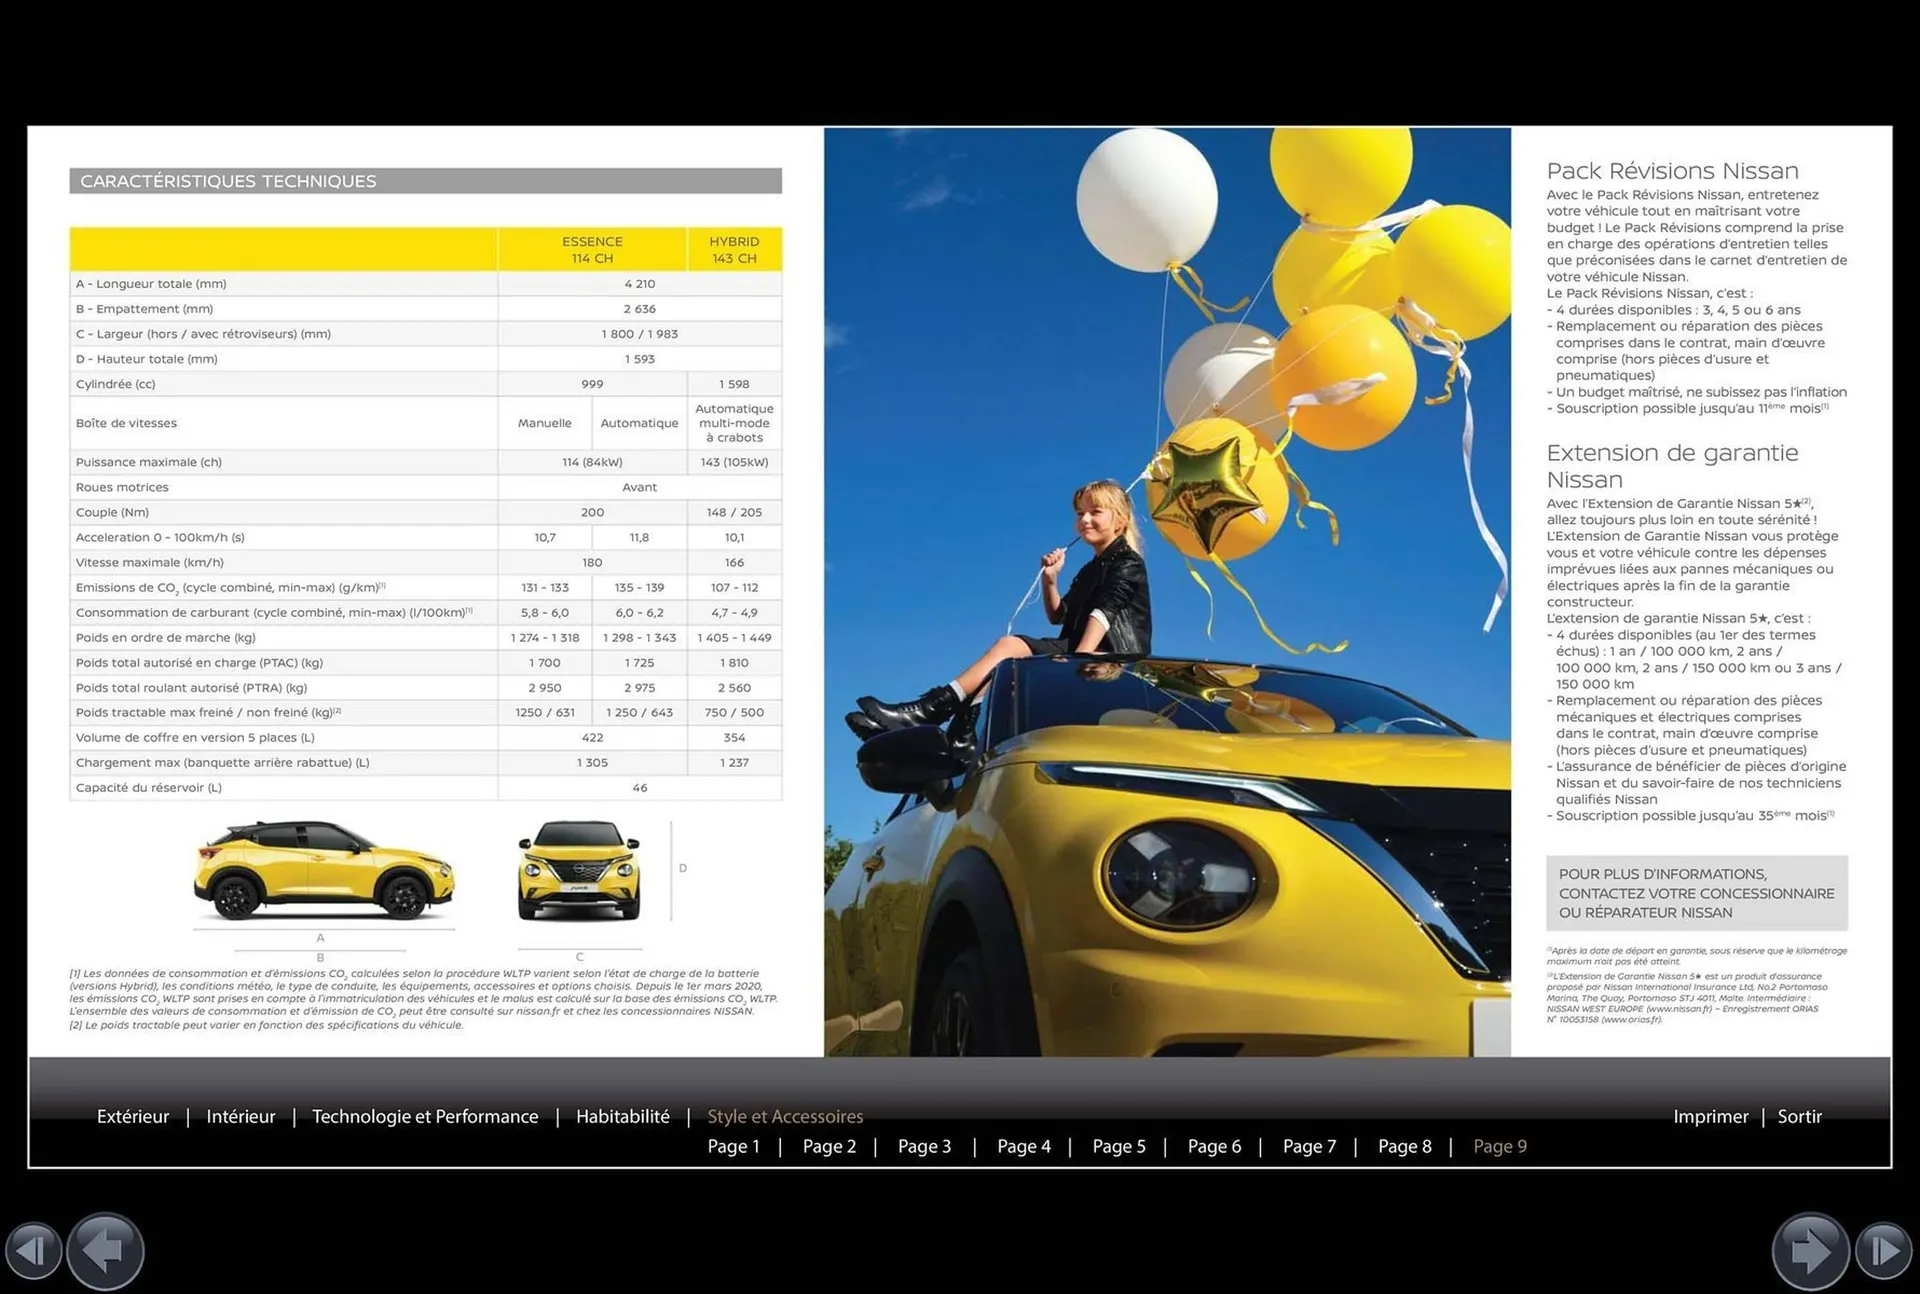Jump to the last page with the skip-forward arrow
This screenshot has width=1920, height=1294.
pyautogui.click(x=1884, y=1250)
